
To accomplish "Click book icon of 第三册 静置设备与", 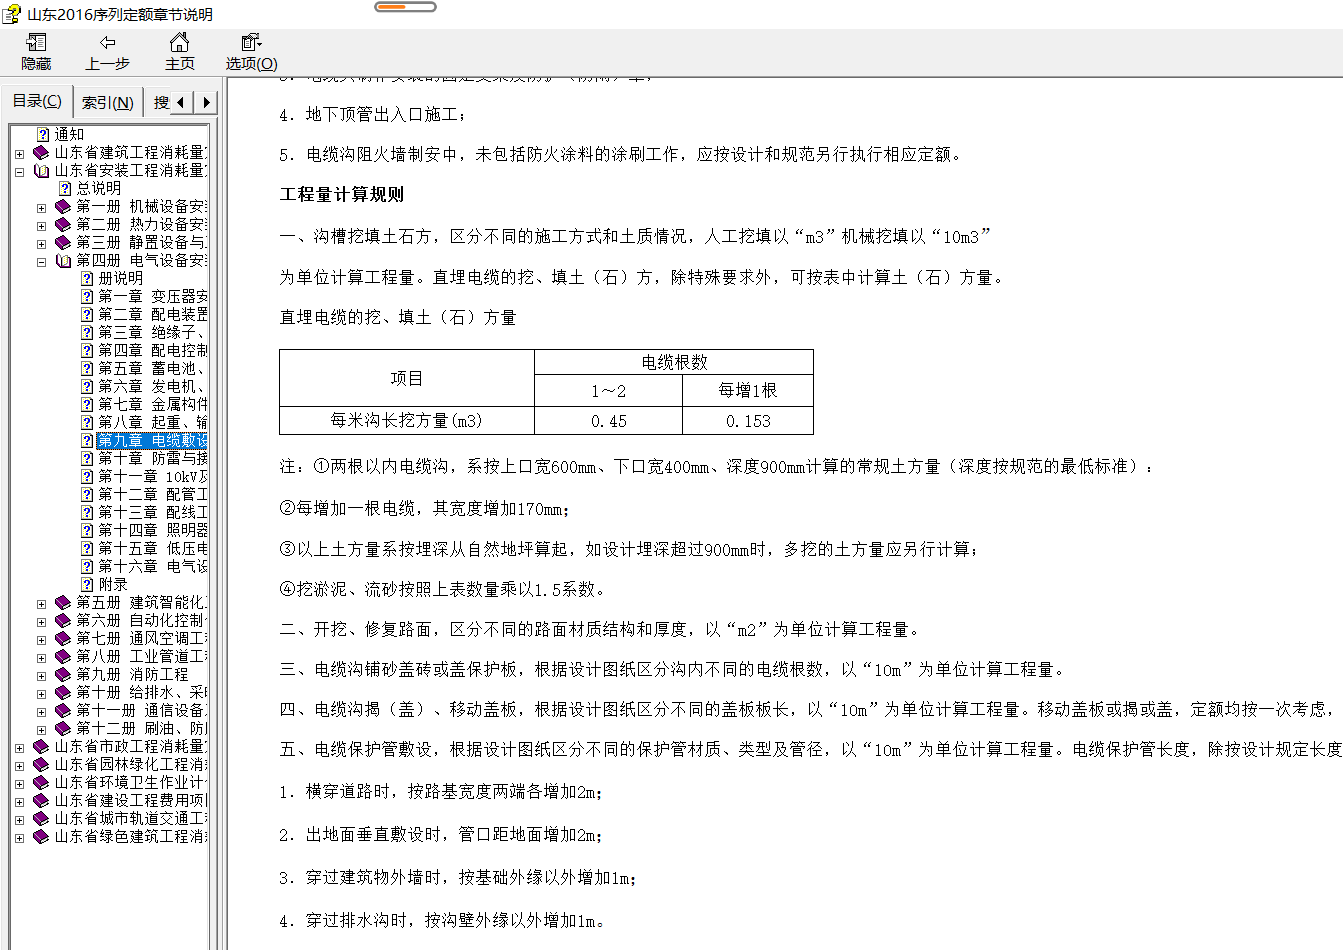I will coord(63,242).
